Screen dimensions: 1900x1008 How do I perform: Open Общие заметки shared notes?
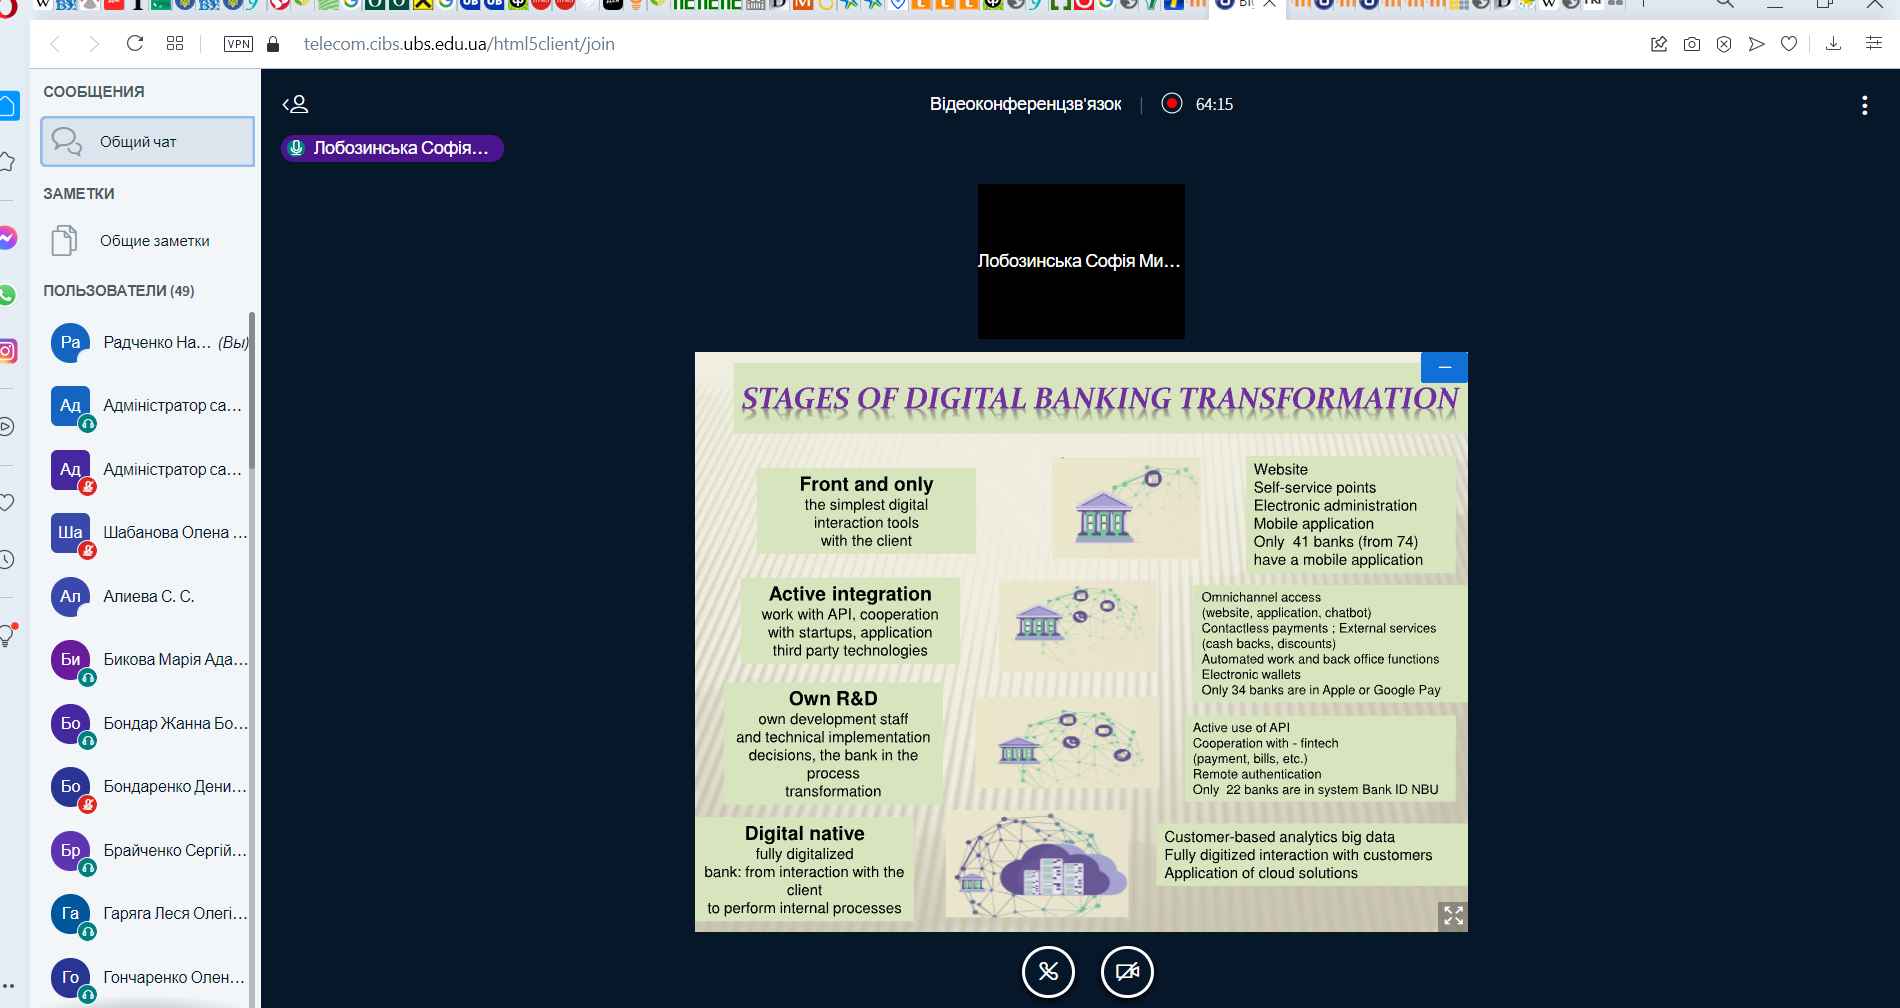pos(148,241)
